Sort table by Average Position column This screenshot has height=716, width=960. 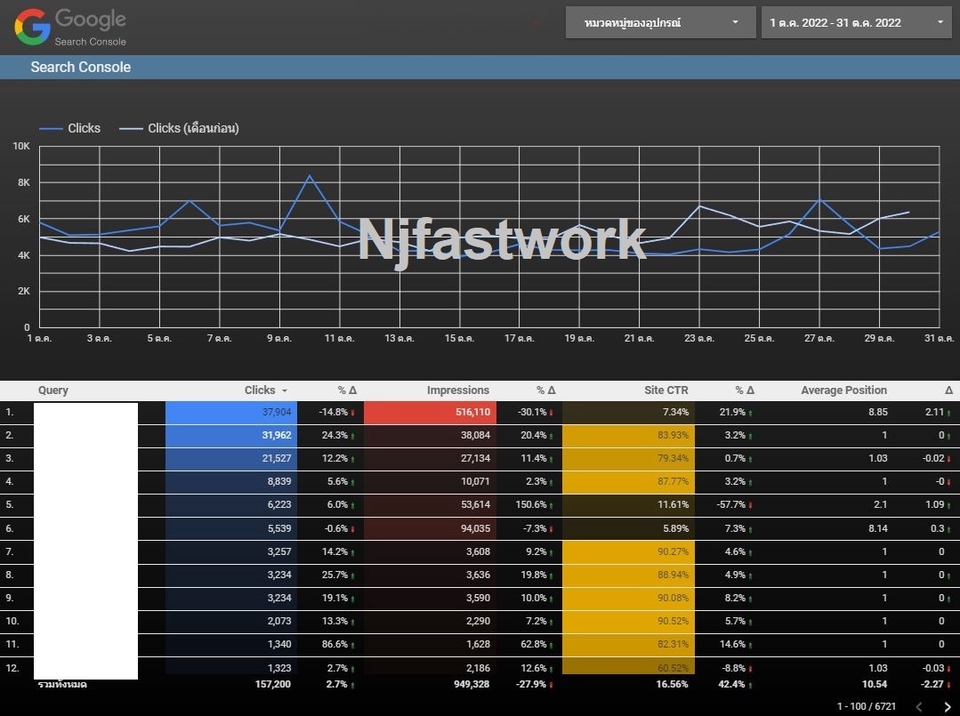pyautogui.click(x=844, y=390)
